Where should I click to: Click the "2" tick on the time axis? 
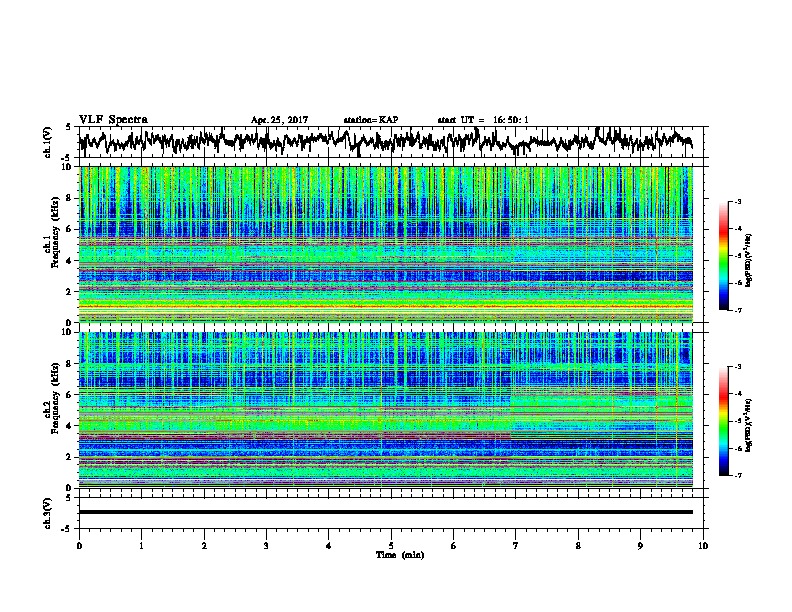(204, 546)
